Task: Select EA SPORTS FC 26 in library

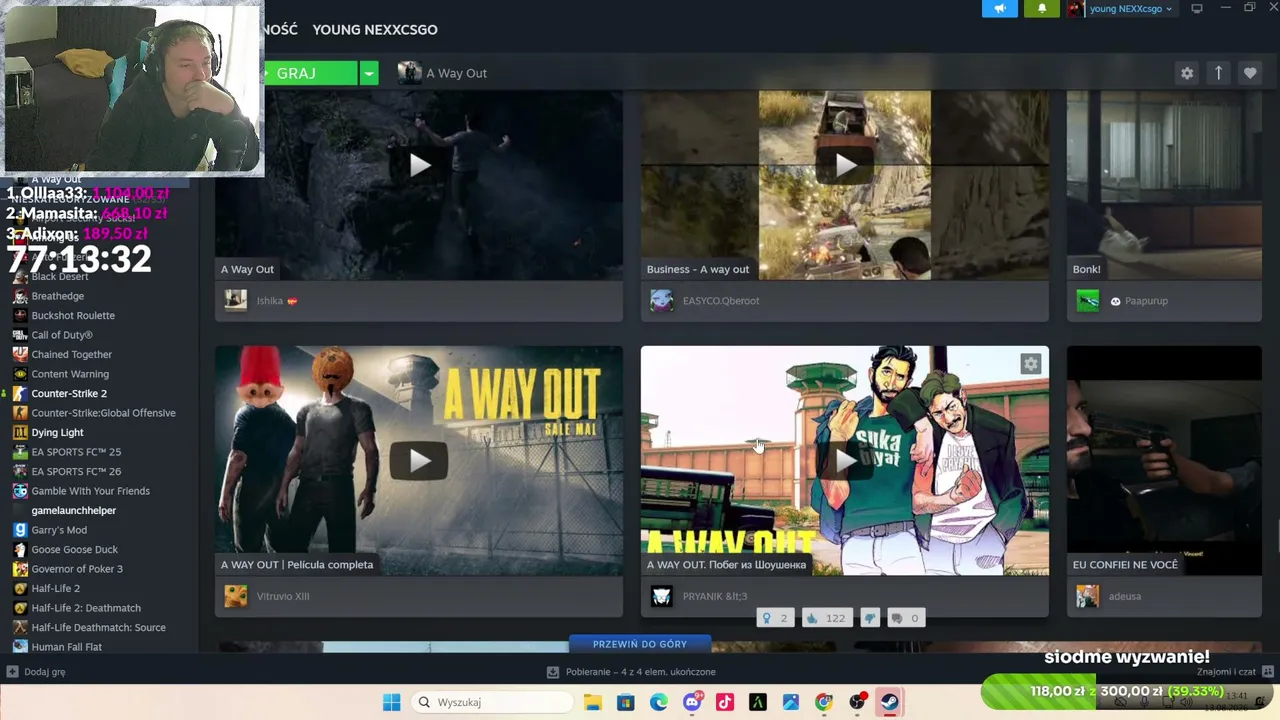Action: (76, 472)
